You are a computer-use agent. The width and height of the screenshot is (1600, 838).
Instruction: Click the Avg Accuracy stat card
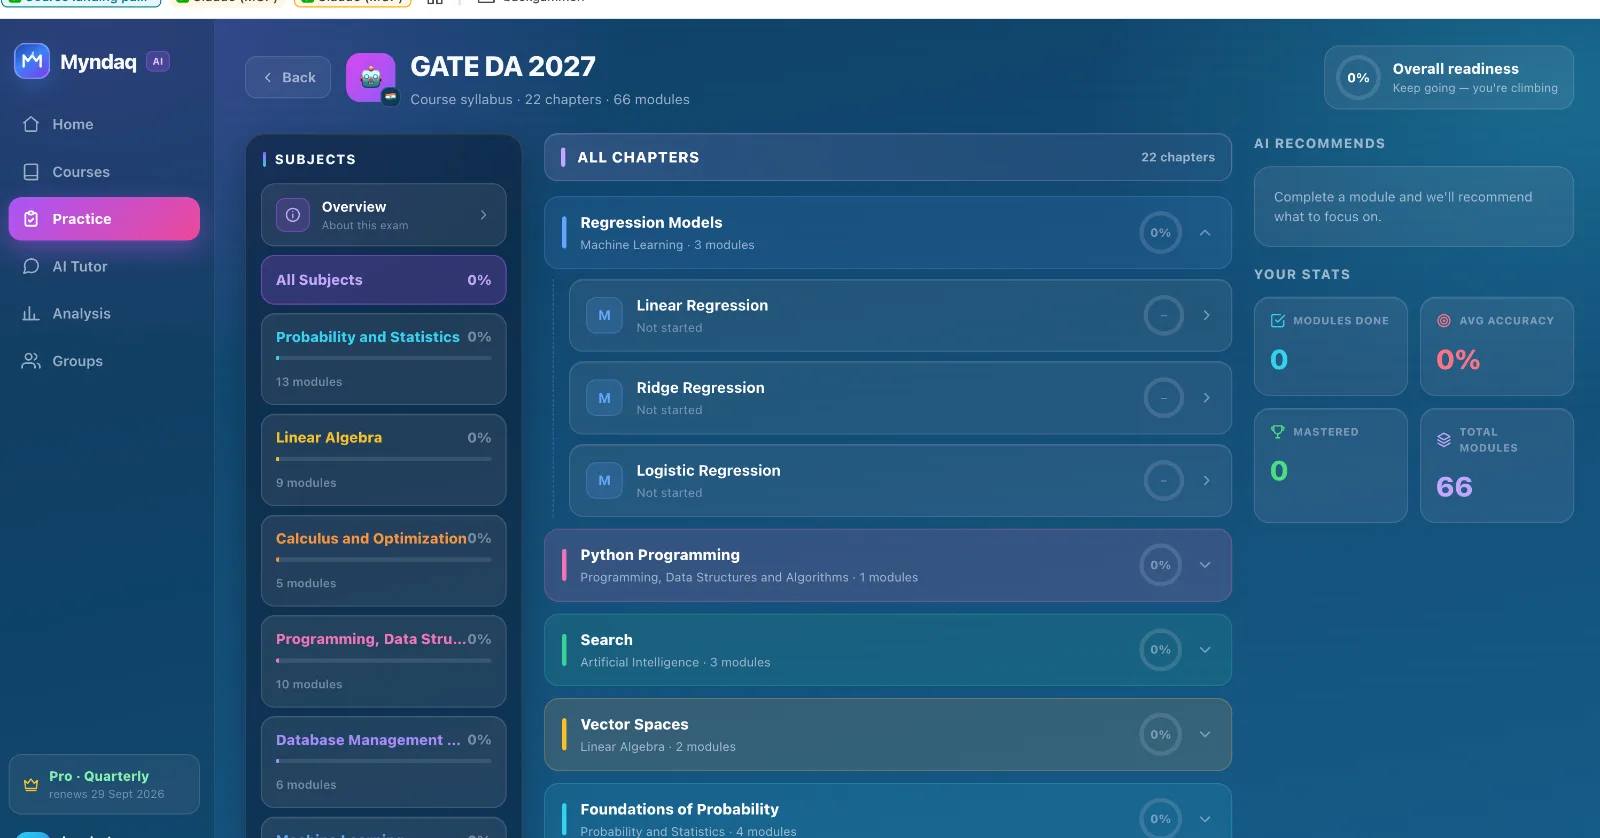(x=1497, y=347)
